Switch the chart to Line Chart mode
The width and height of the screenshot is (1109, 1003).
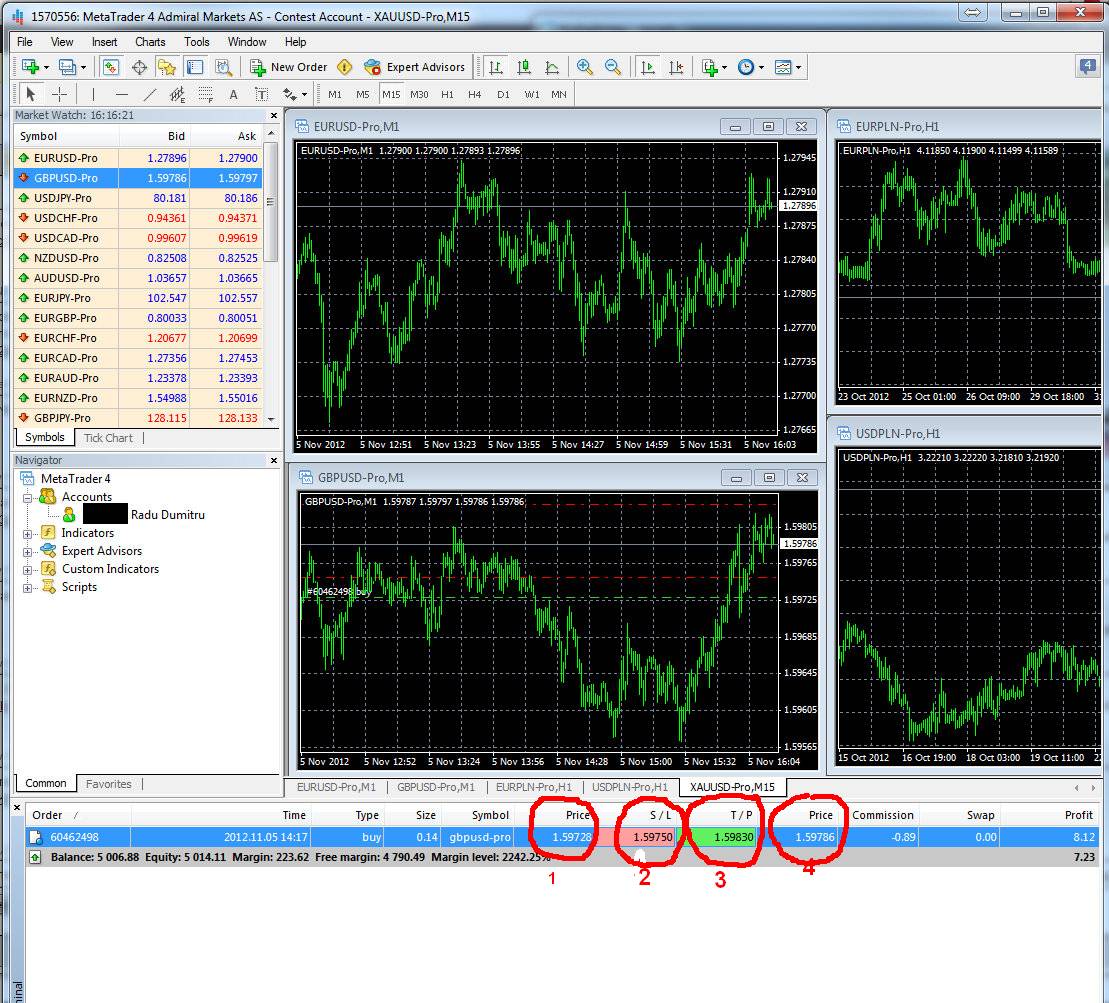point(552,67)
